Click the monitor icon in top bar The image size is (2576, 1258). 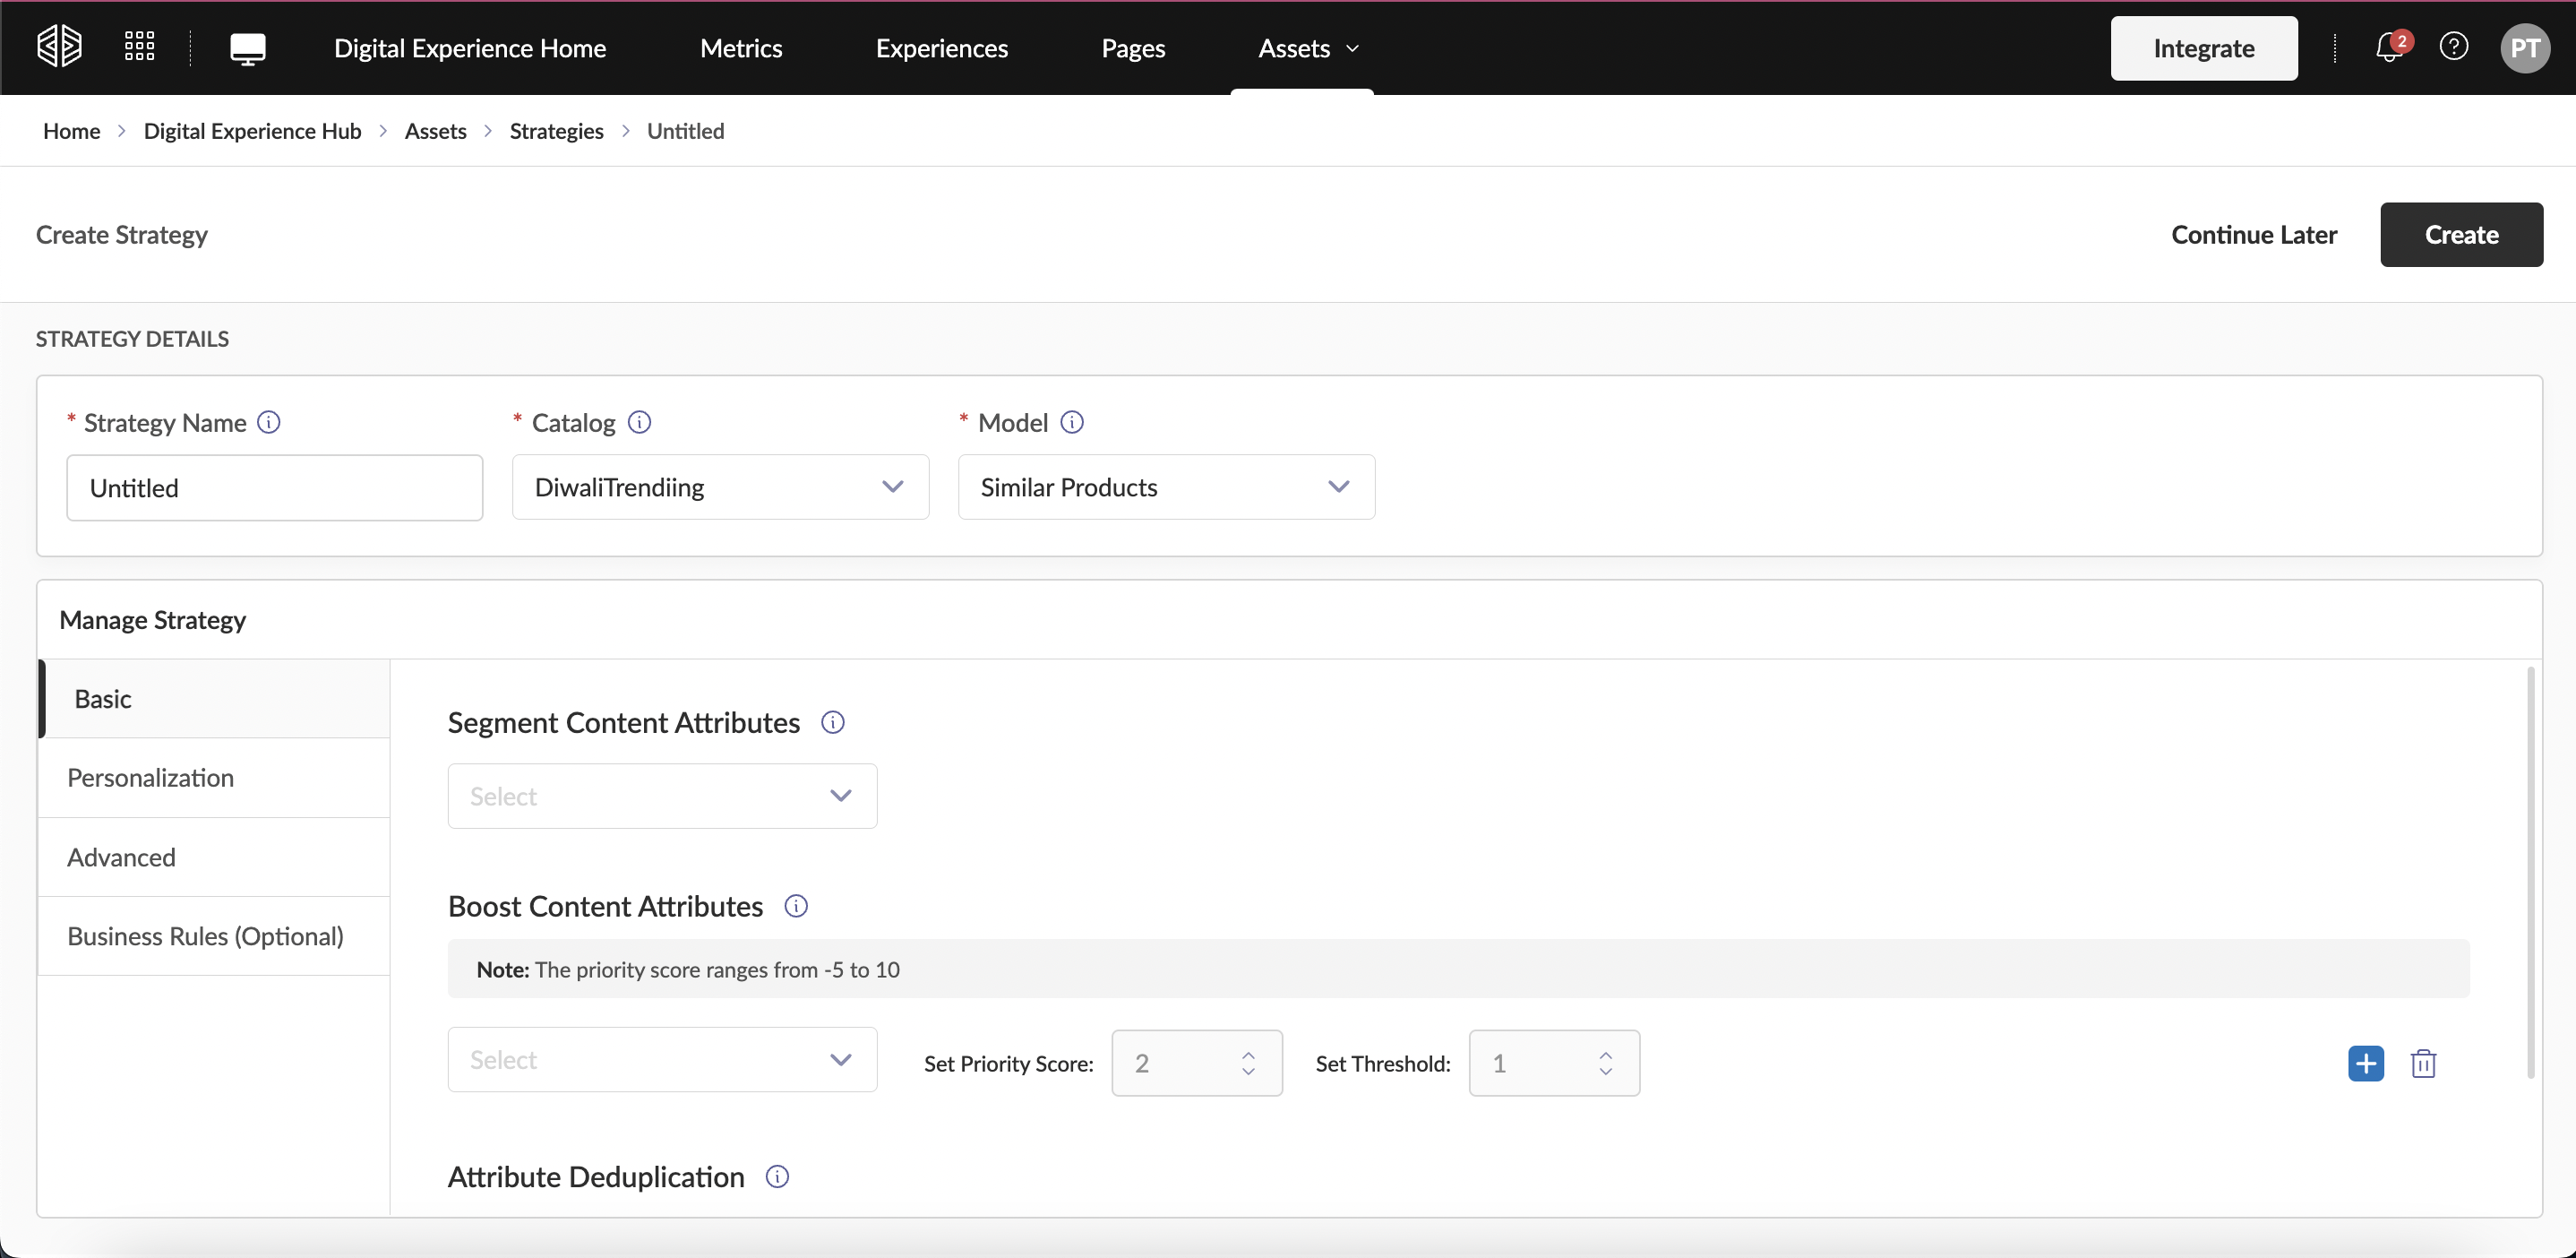coord(247,48)
